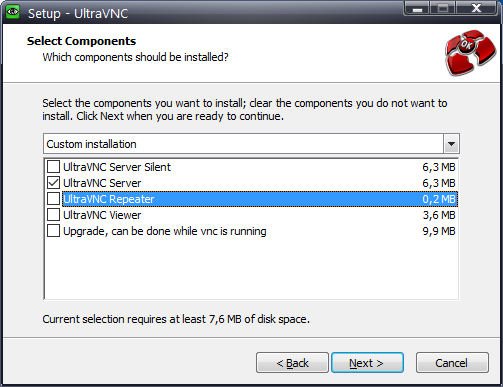
Task: Open the installation type dropdown arrow
Action: click(451, 144)
